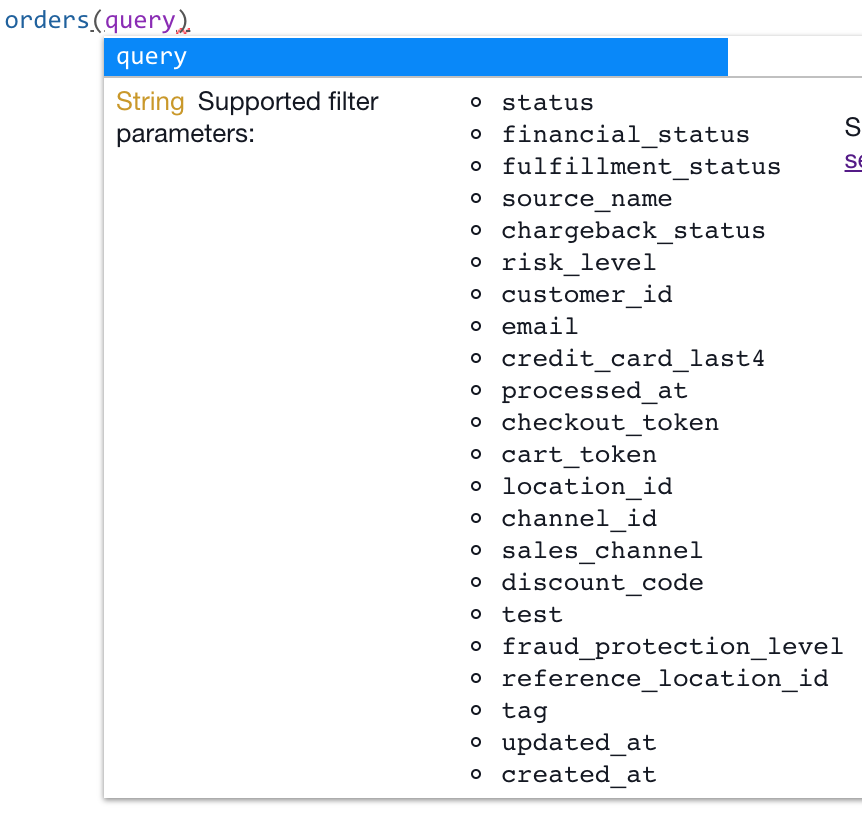Screen dimensions: 862x822
Task: Click the fulfillment_status parameter
Action: pos(641,167)
